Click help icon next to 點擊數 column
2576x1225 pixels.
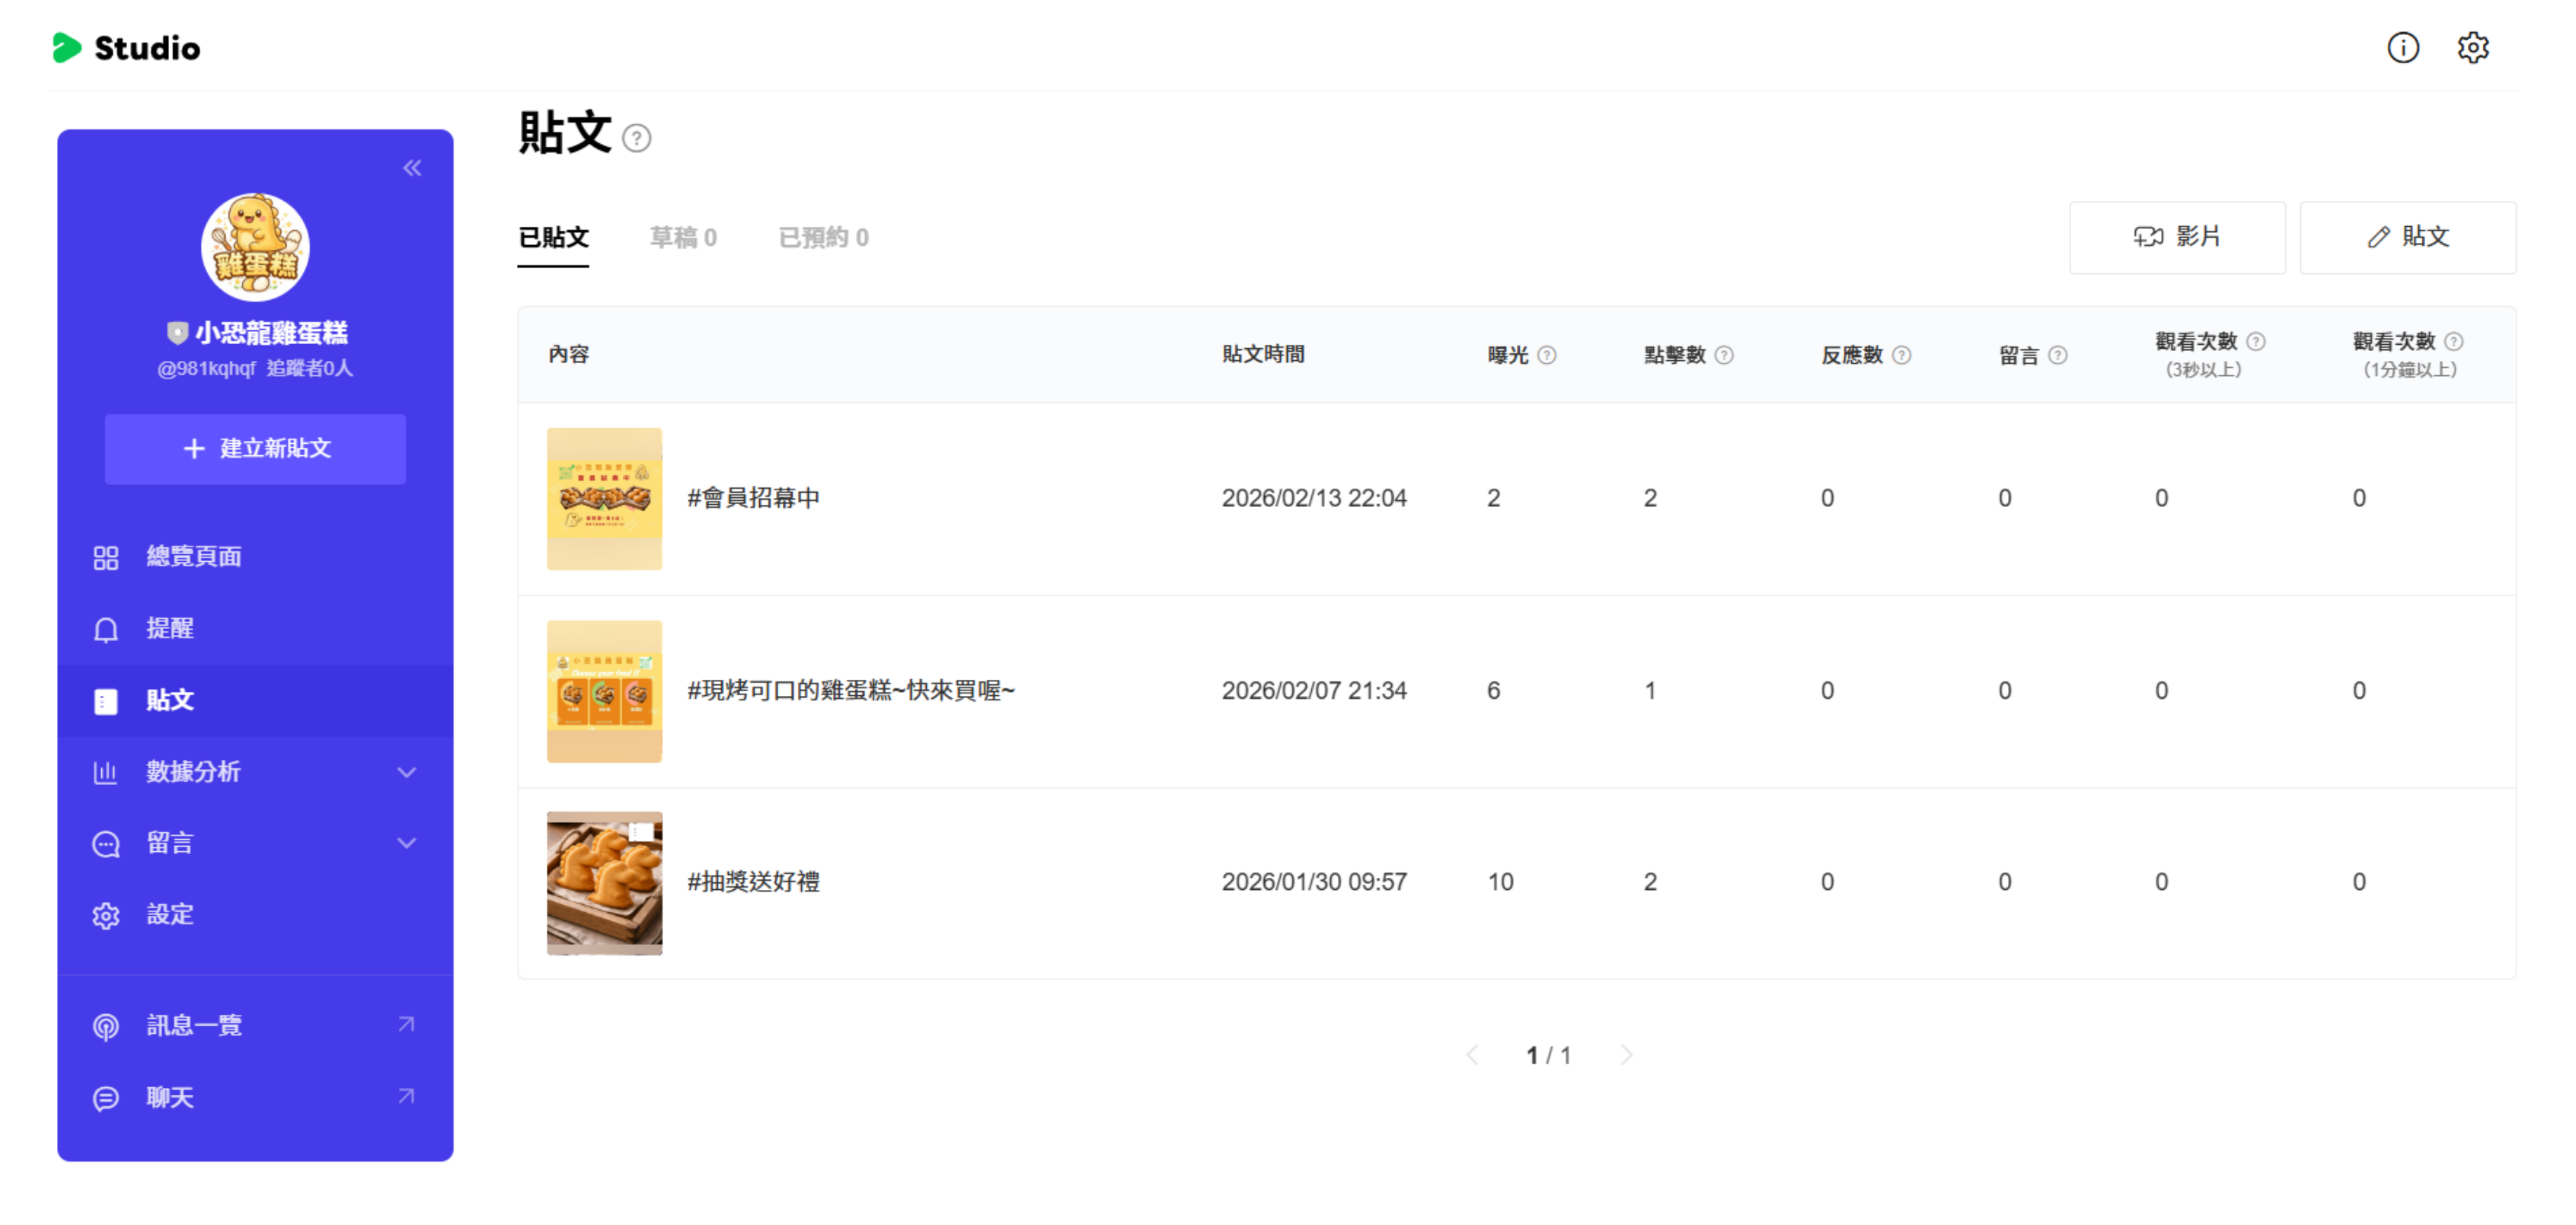[1723, 355]
